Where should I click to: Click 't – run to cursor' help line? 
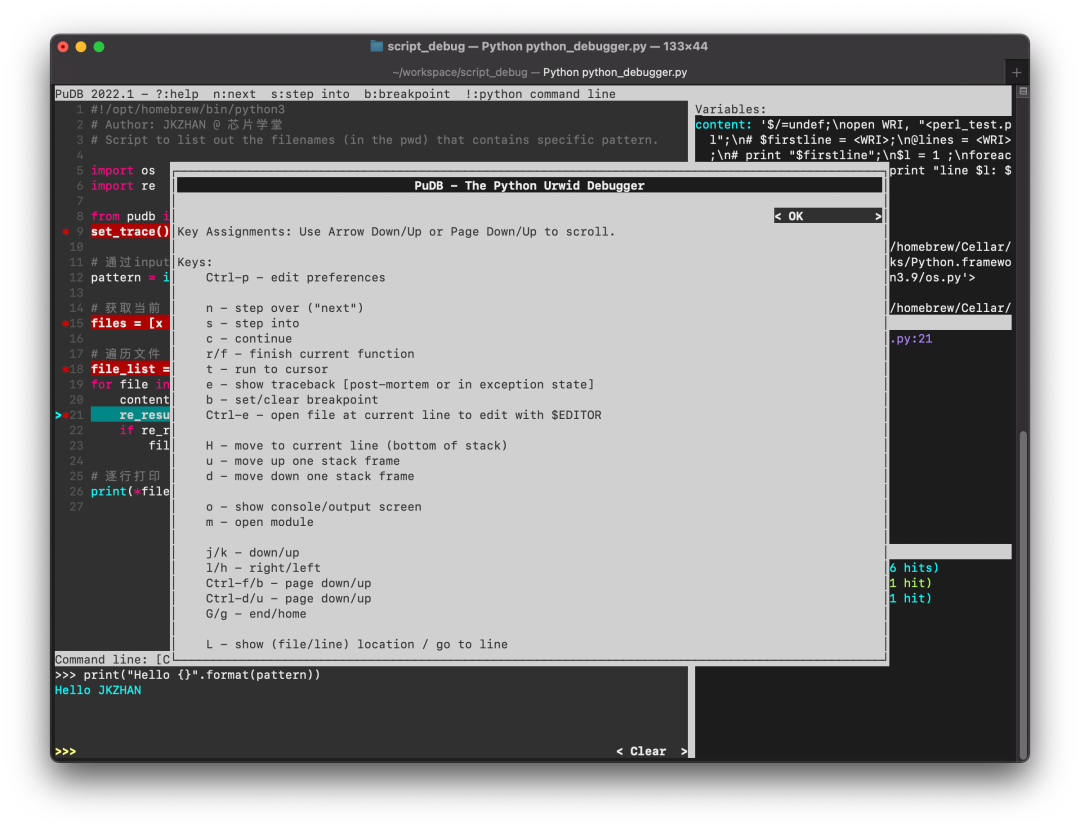point(267,370)
